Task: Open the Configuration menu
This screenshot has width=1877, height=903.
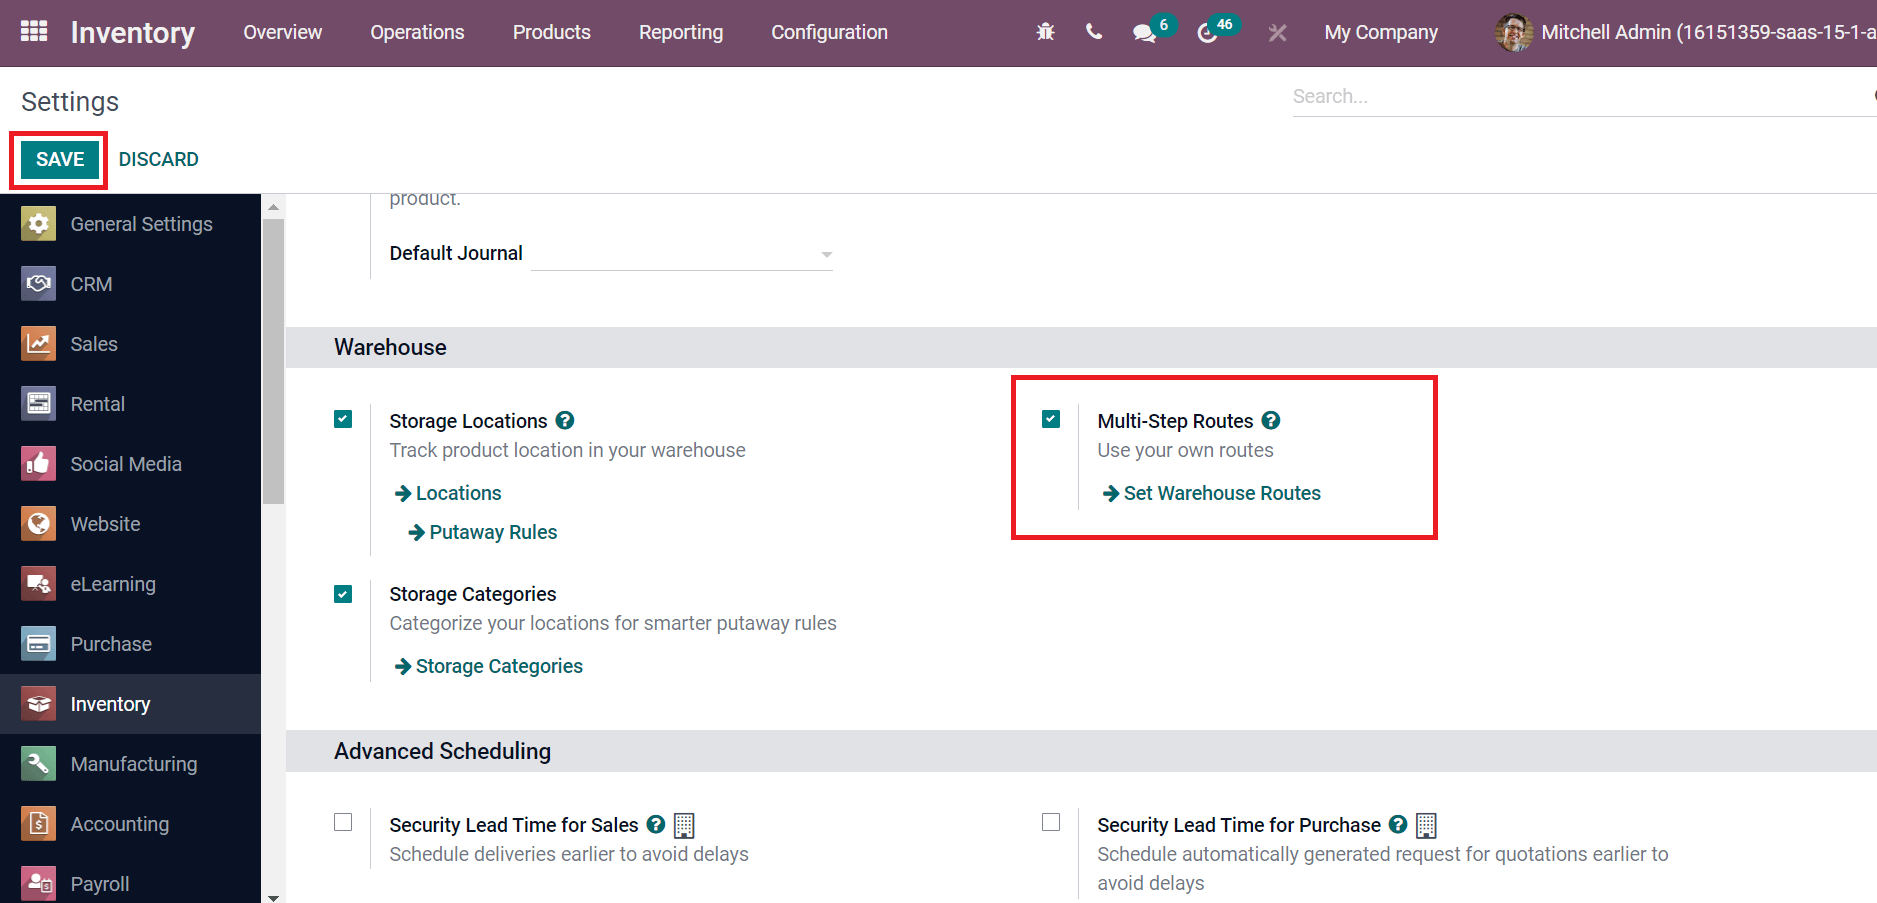Action: point(829,32)
